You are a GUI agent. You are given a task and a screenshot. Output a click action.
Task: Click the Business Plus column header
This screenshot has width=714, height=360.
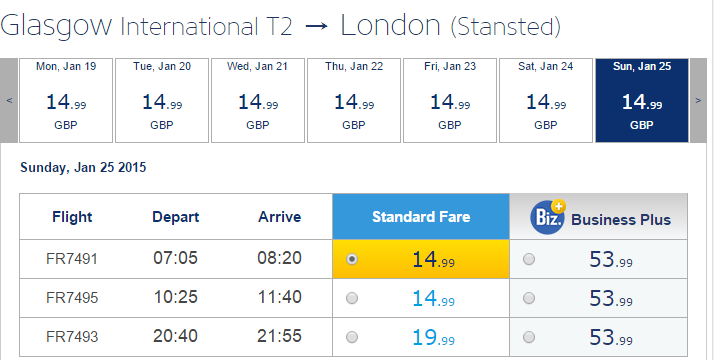[x=598, y=217]
